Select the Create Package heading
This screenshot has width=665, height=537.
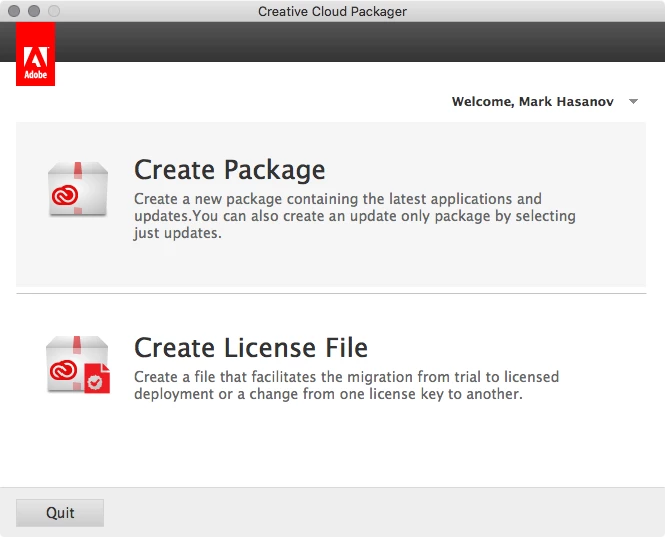point(229,170)
